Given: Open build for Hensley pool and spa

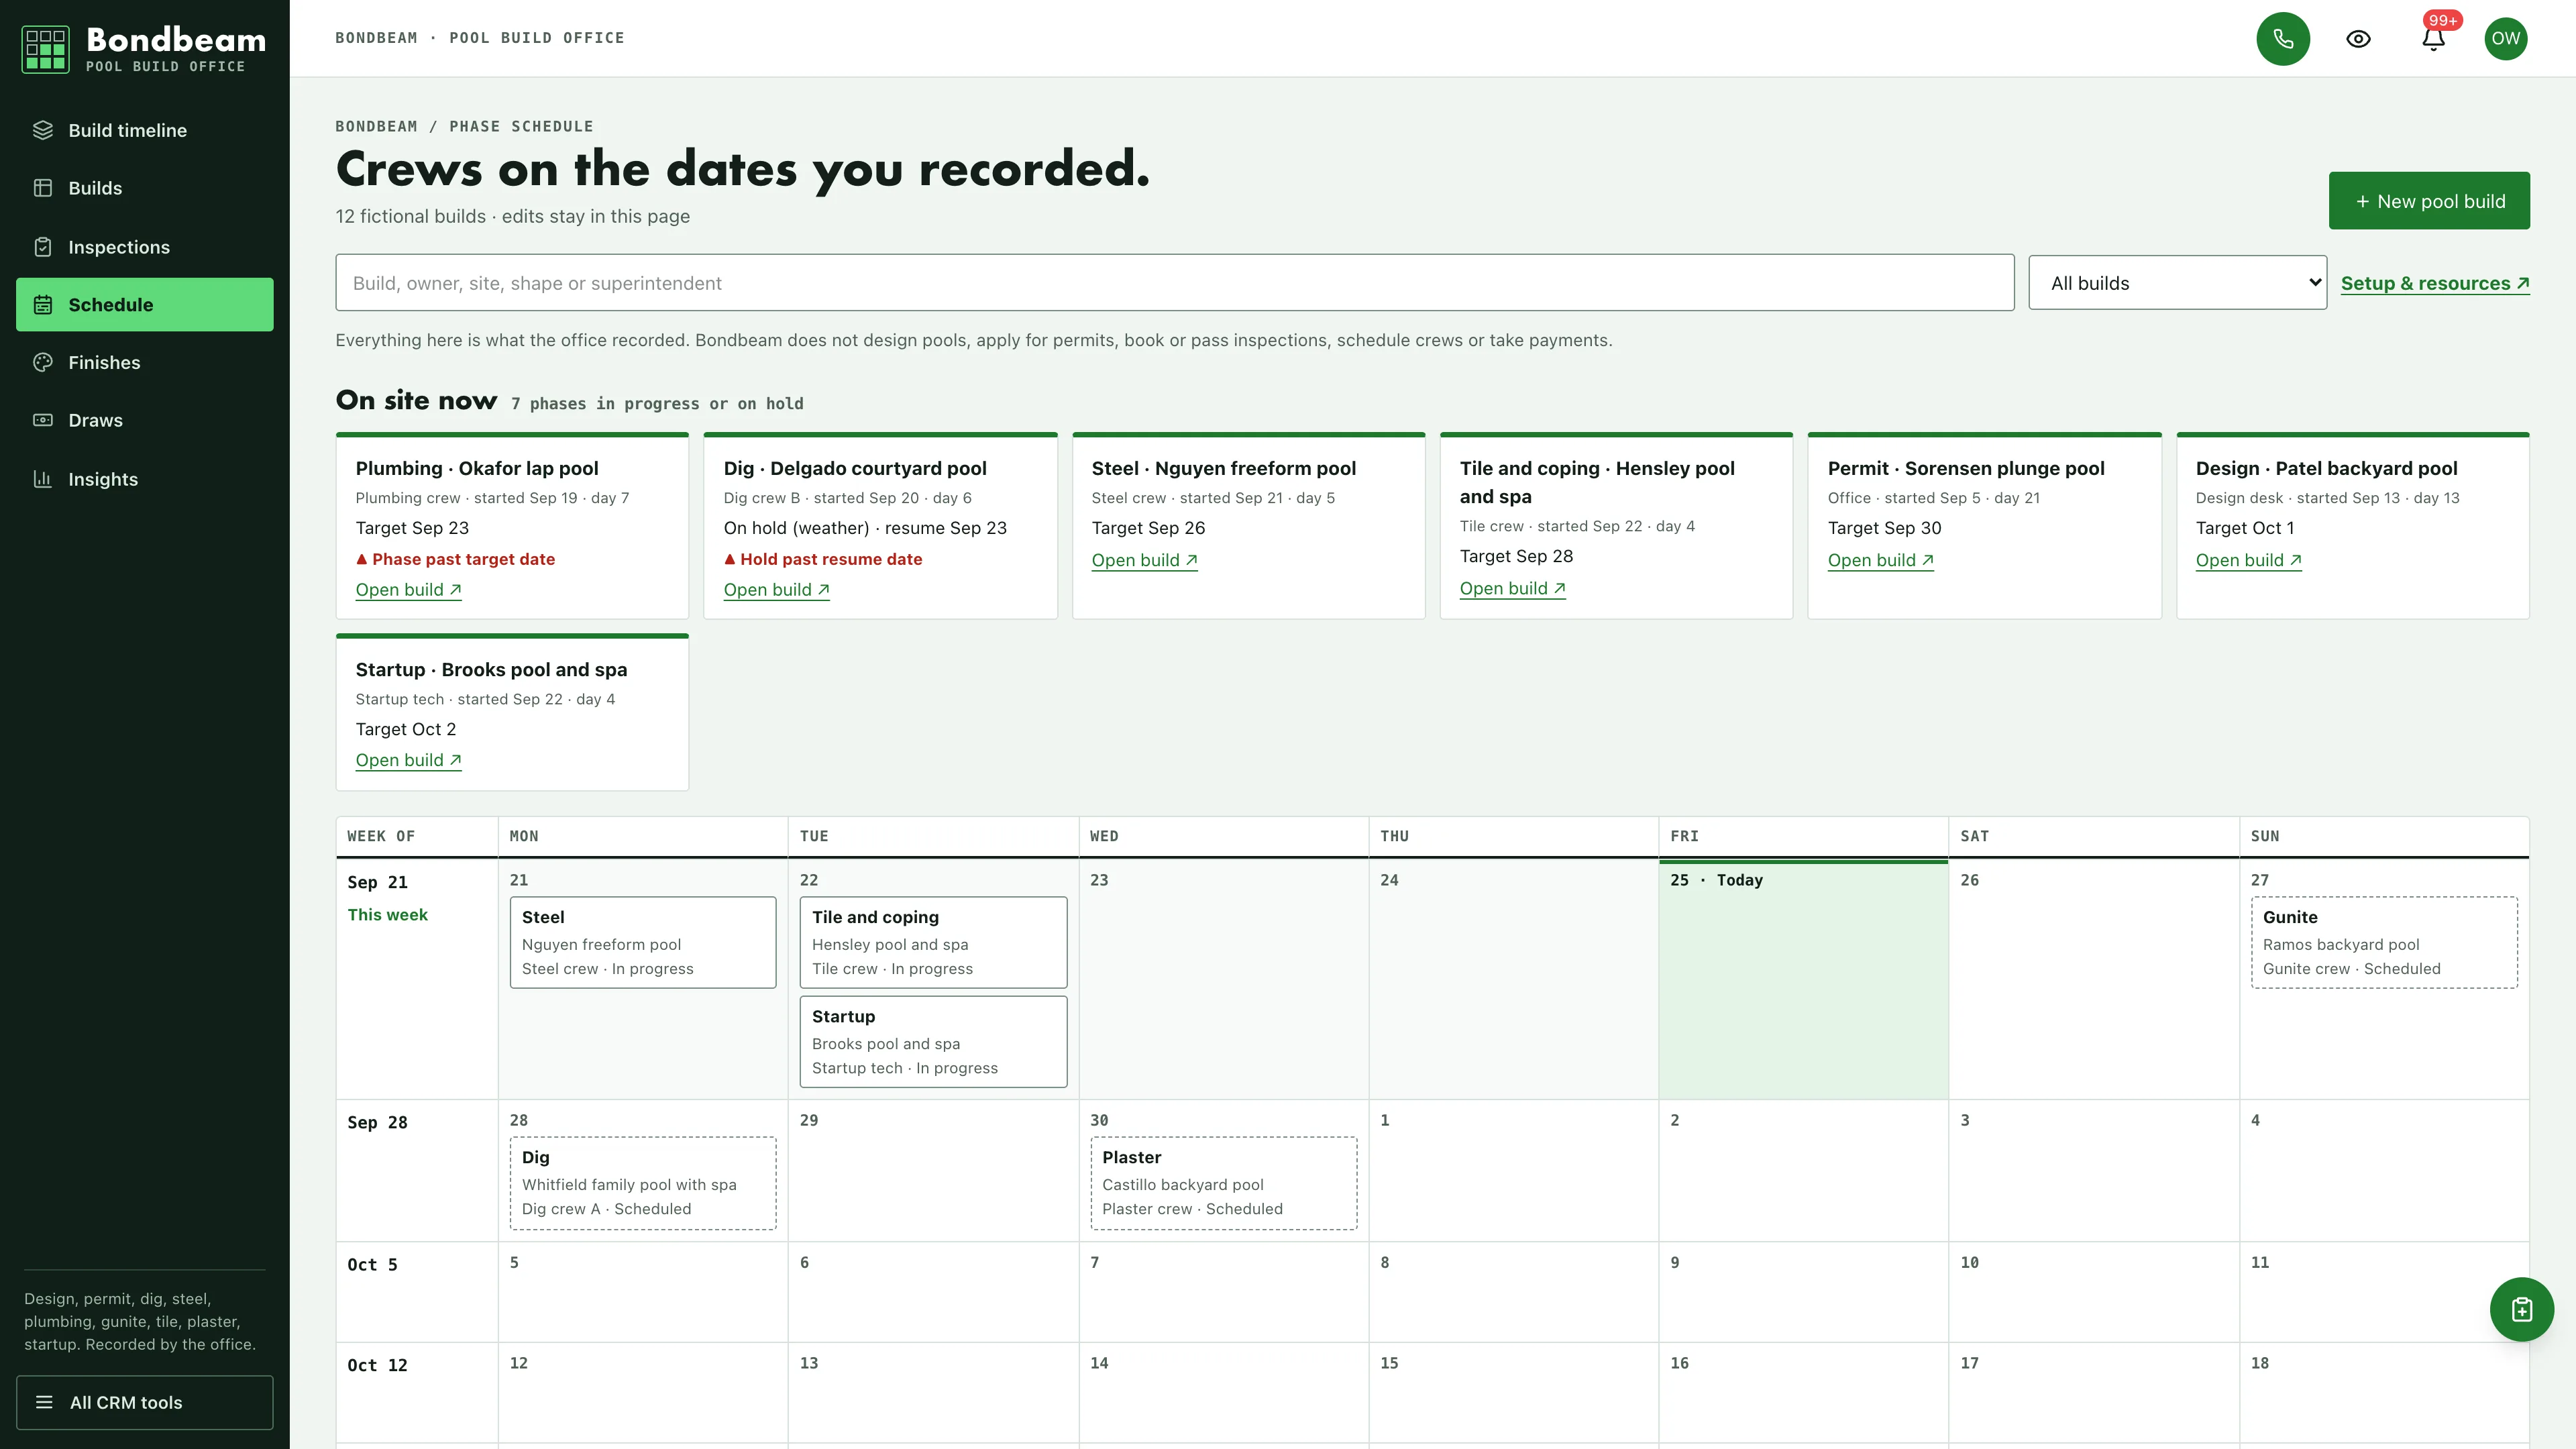Looking at the screenshot, I should coord(1512,588).
